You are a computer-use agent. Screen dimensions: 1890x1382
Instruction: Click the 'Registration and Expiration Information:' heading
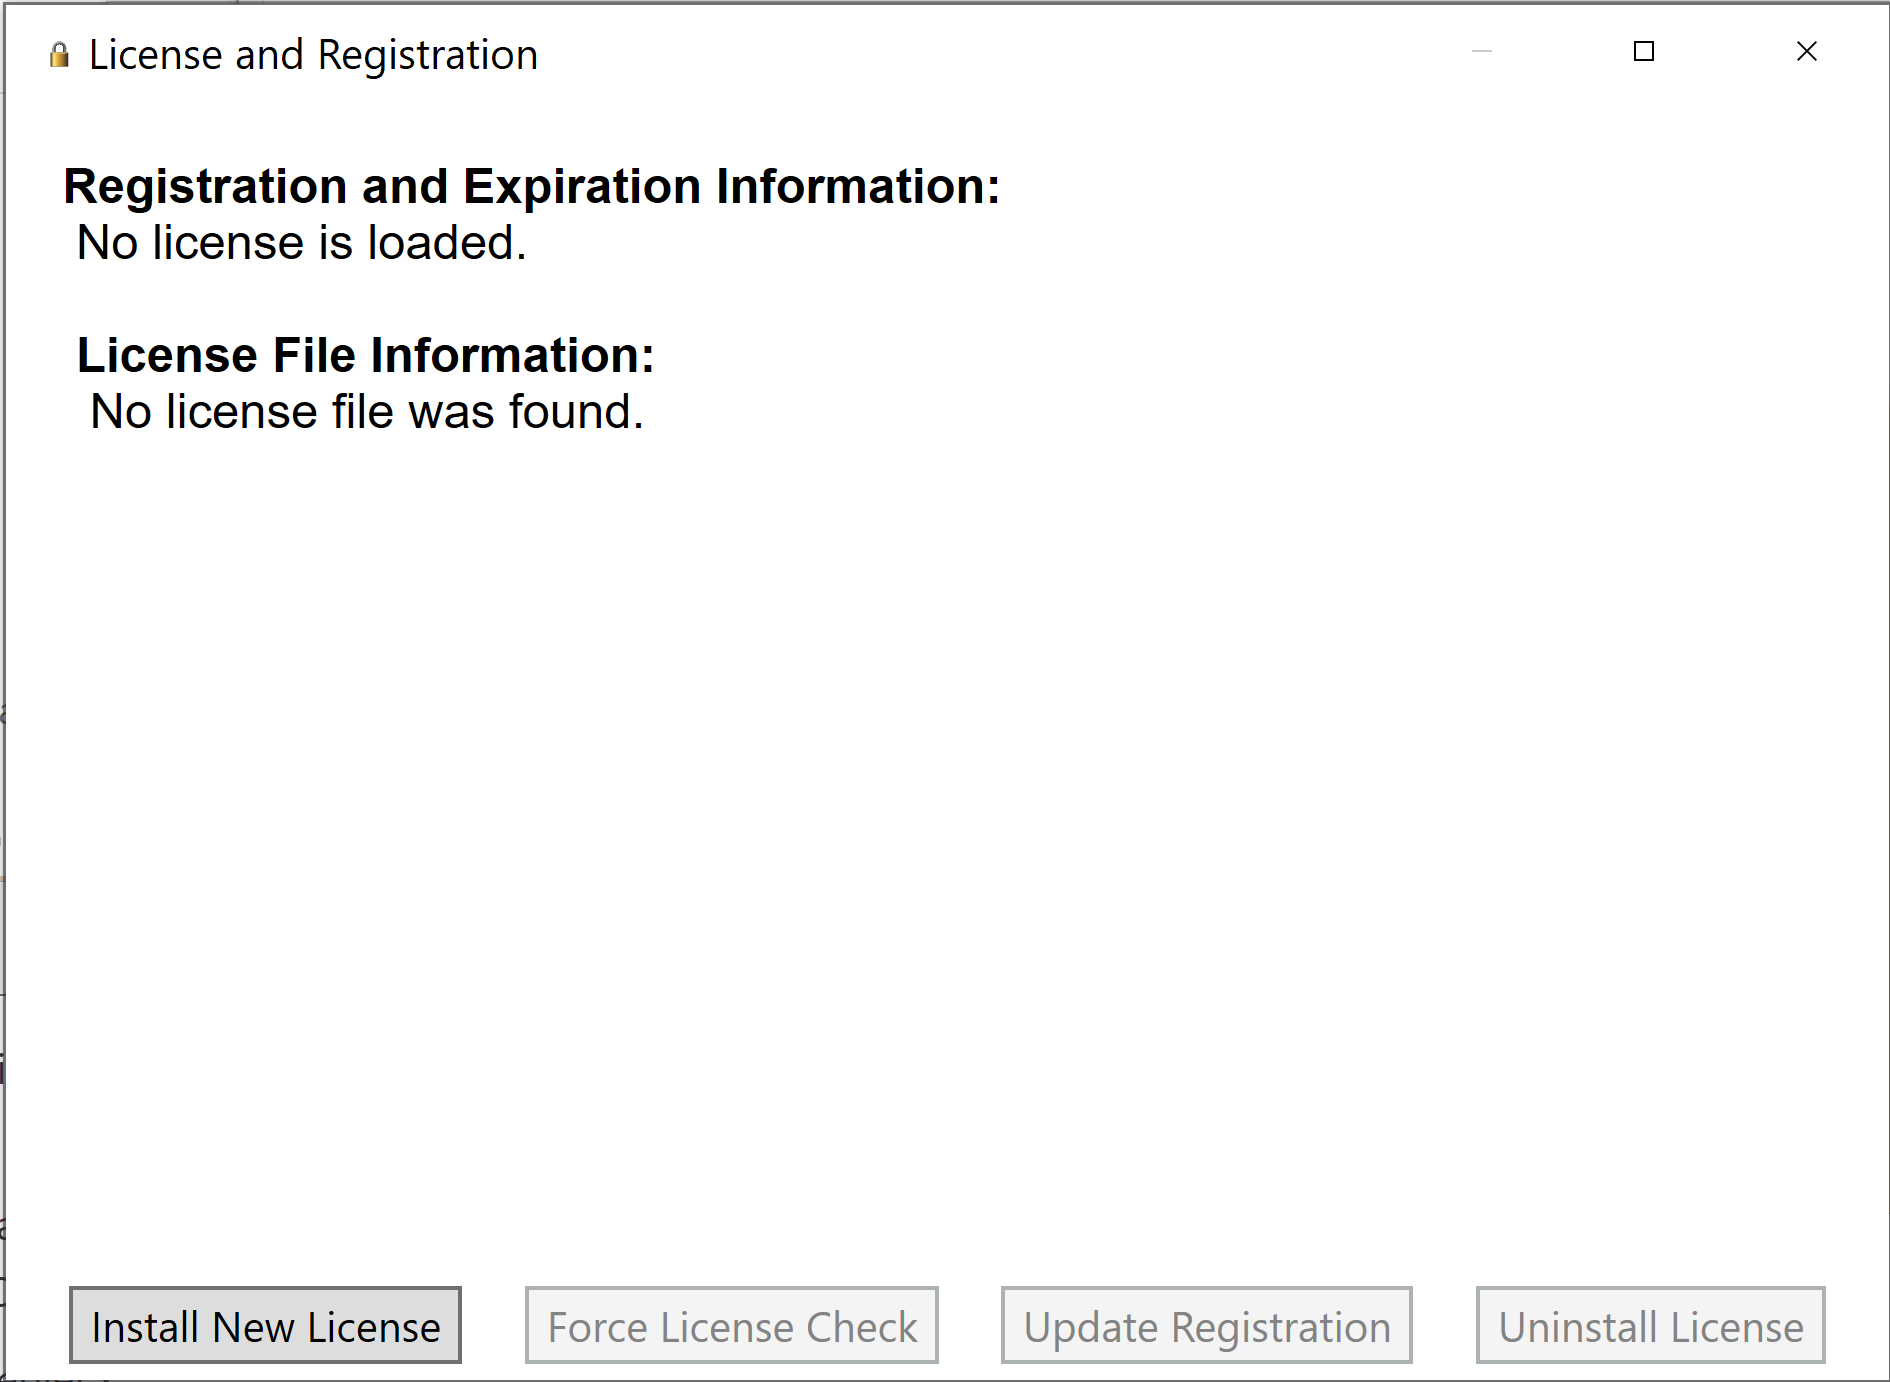[x=532, y=187]
